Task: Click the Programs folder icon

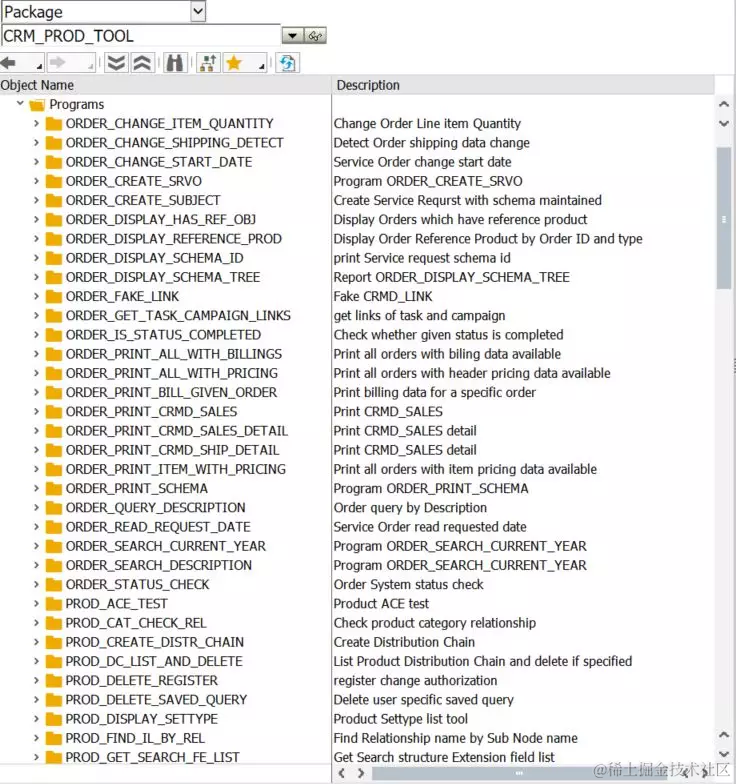Action: coord(37,104)
